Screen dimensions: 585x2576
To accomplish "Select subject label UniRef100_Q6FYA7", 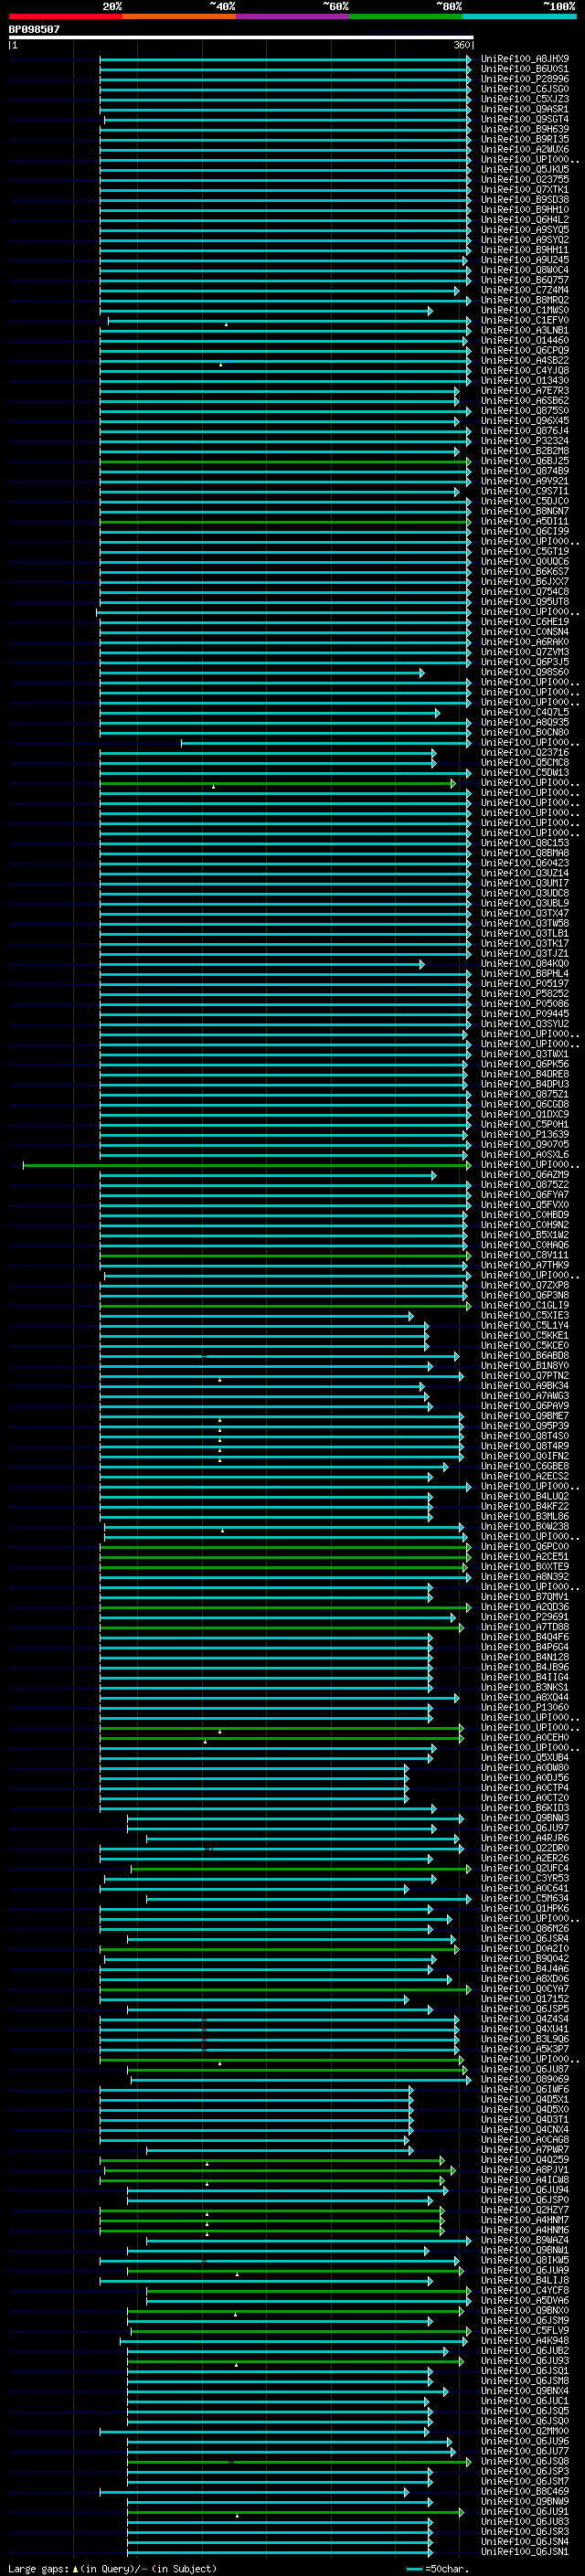I will click(524, 1195).
